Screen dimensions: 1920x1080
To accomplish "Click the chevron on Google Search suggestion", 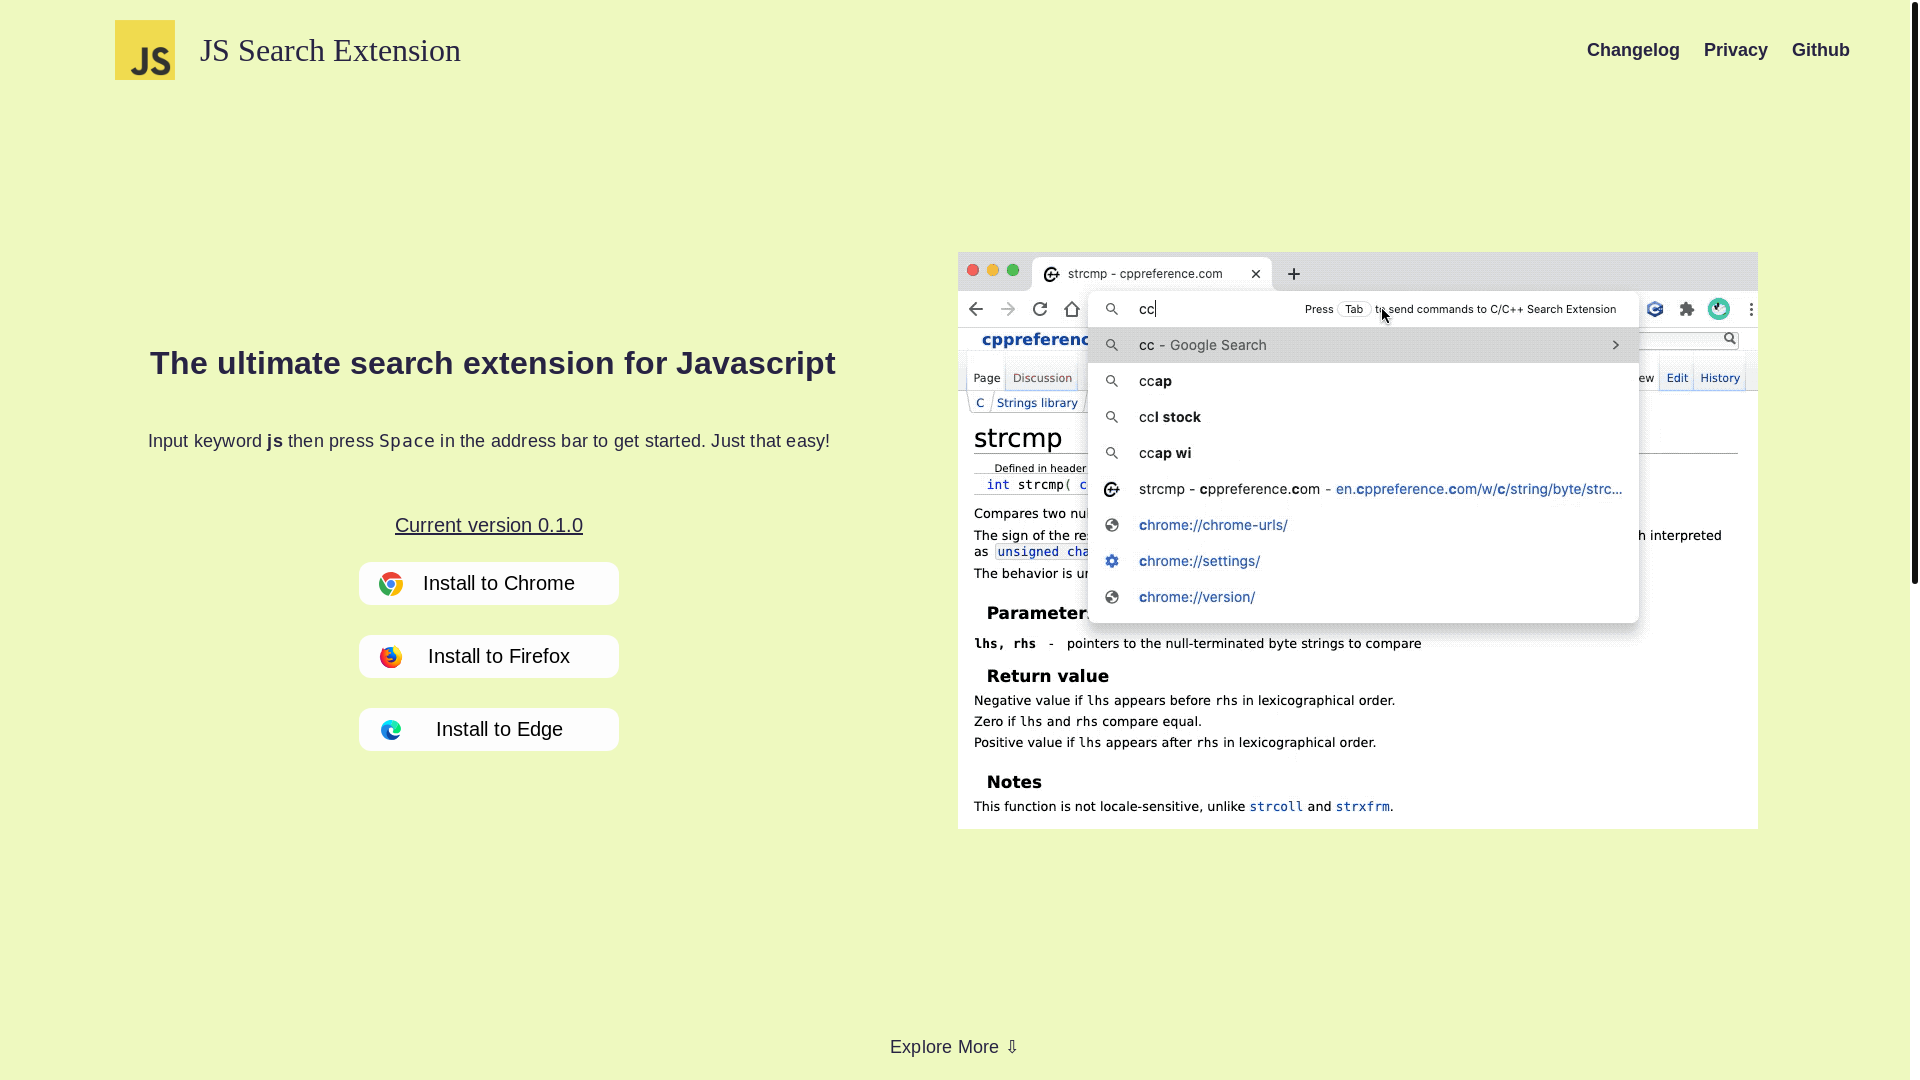I will click(x=1615, y=345).
